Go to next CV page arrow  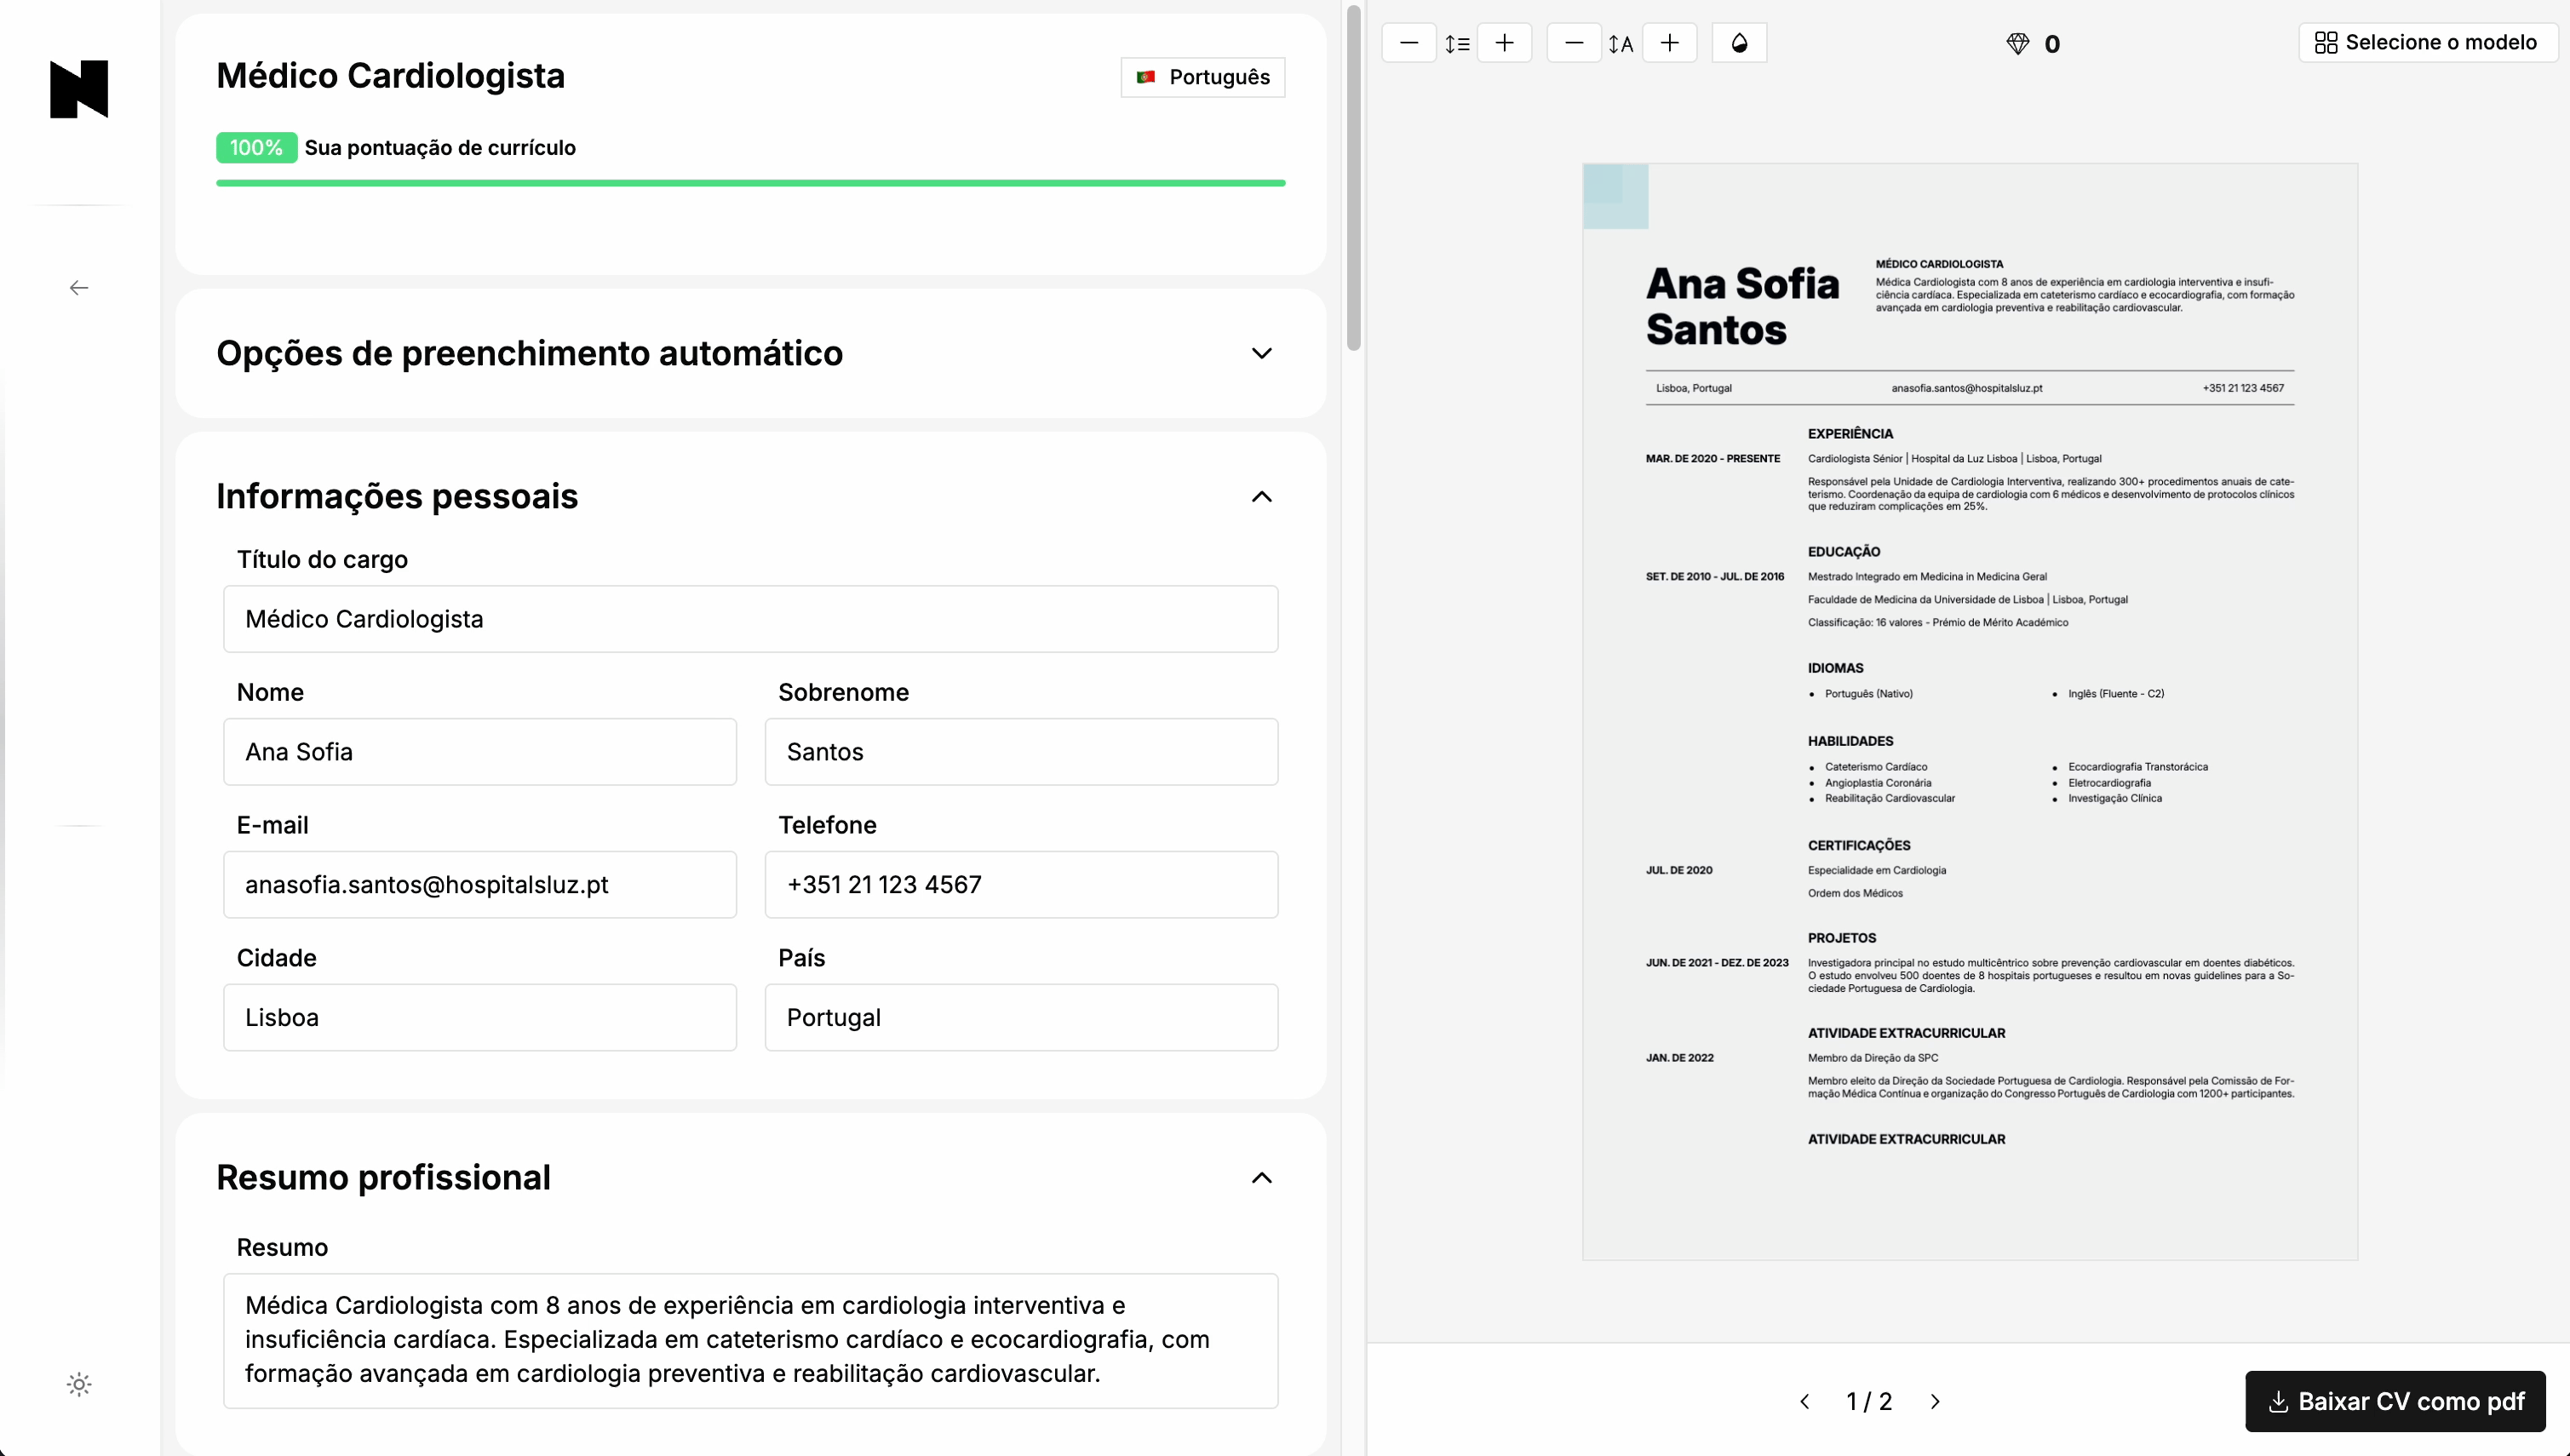pyautogui.click(x=1935, y=1401)
